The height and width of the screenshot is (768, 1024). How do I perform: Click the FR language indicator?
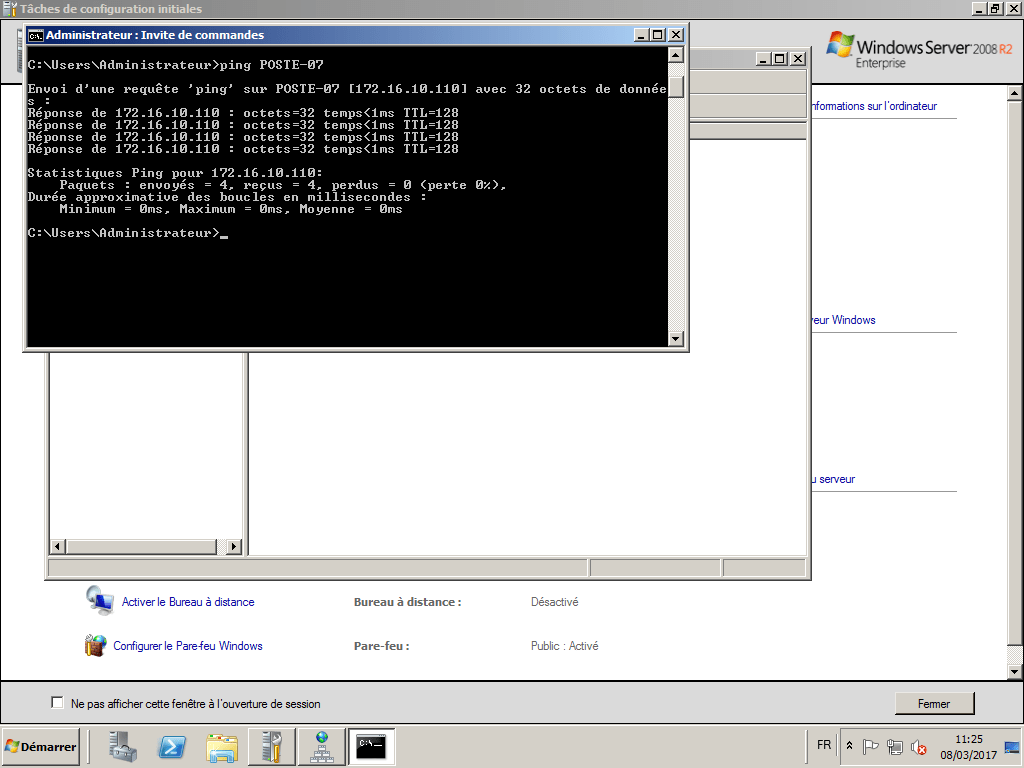point(823,745)
